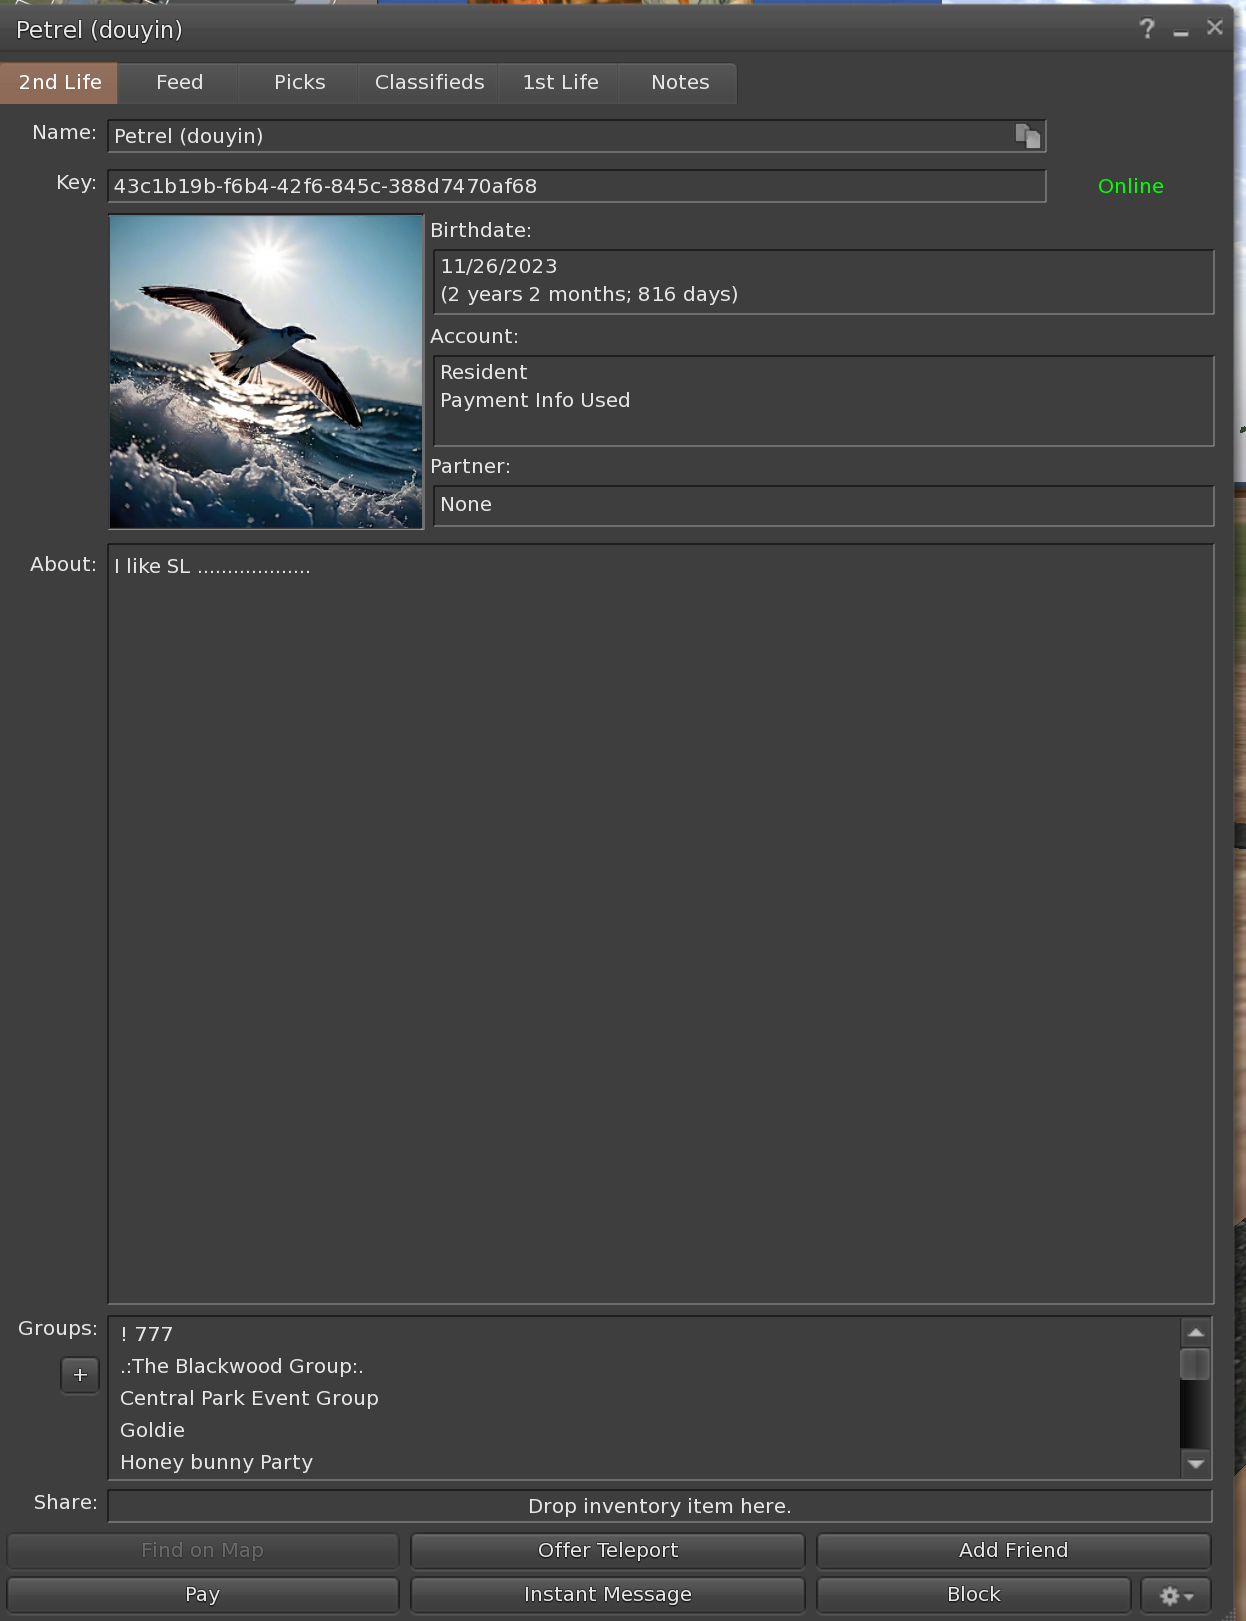Open the help question mark icon
The image size is (1246, 1621).
[1147, 29]
